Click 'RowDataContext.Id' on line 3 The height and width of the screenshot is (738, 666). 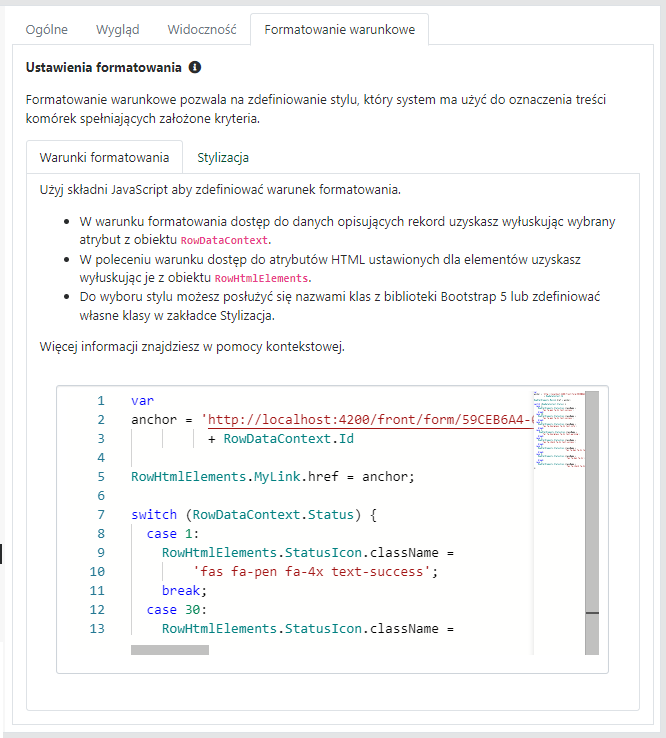point(289,439)
